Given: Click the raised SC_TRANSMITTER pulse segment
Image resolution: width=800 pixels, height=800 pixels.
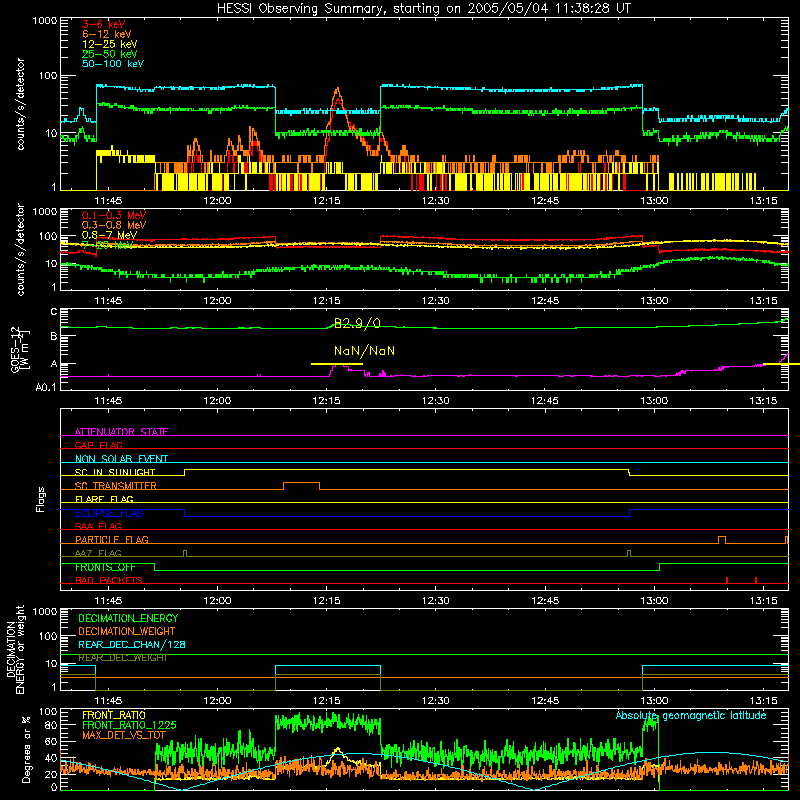Looking at the screenshot, I should point(302,483).
